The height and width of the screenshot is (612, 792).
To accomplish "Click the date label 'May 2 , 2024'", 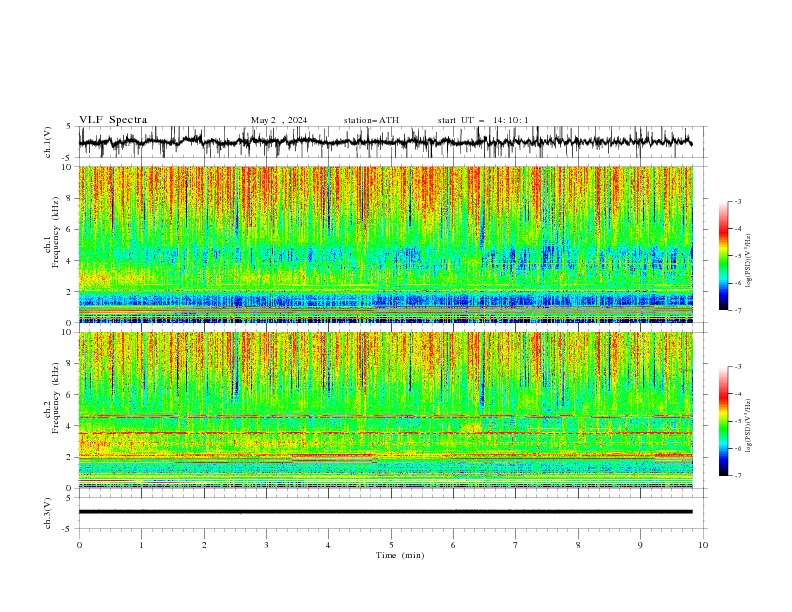I will [279, 120].
